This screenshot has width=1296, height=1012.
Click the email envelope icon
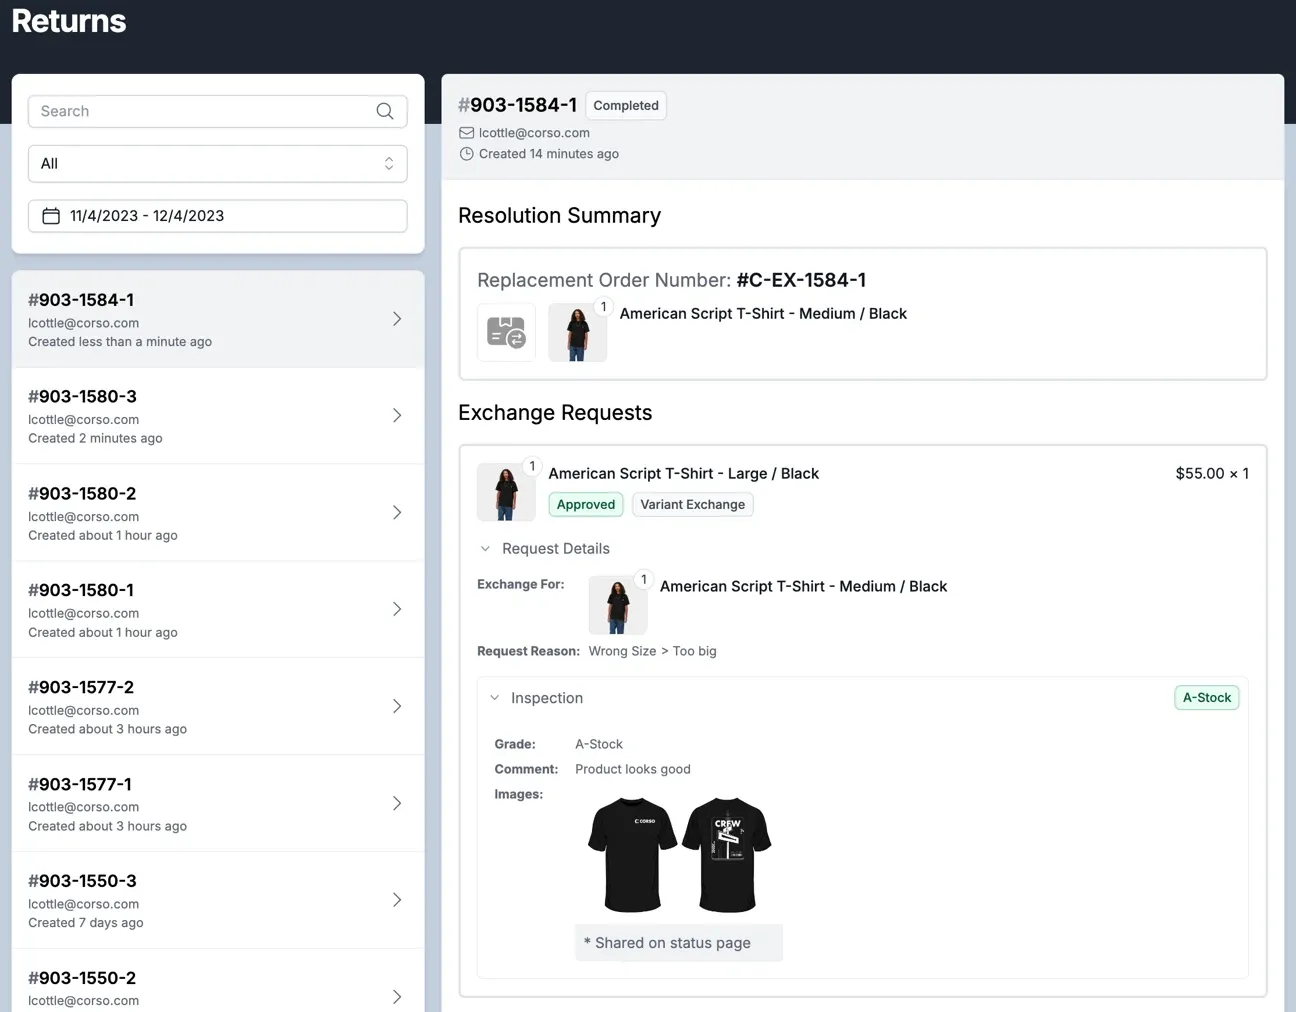coord(466,133)
